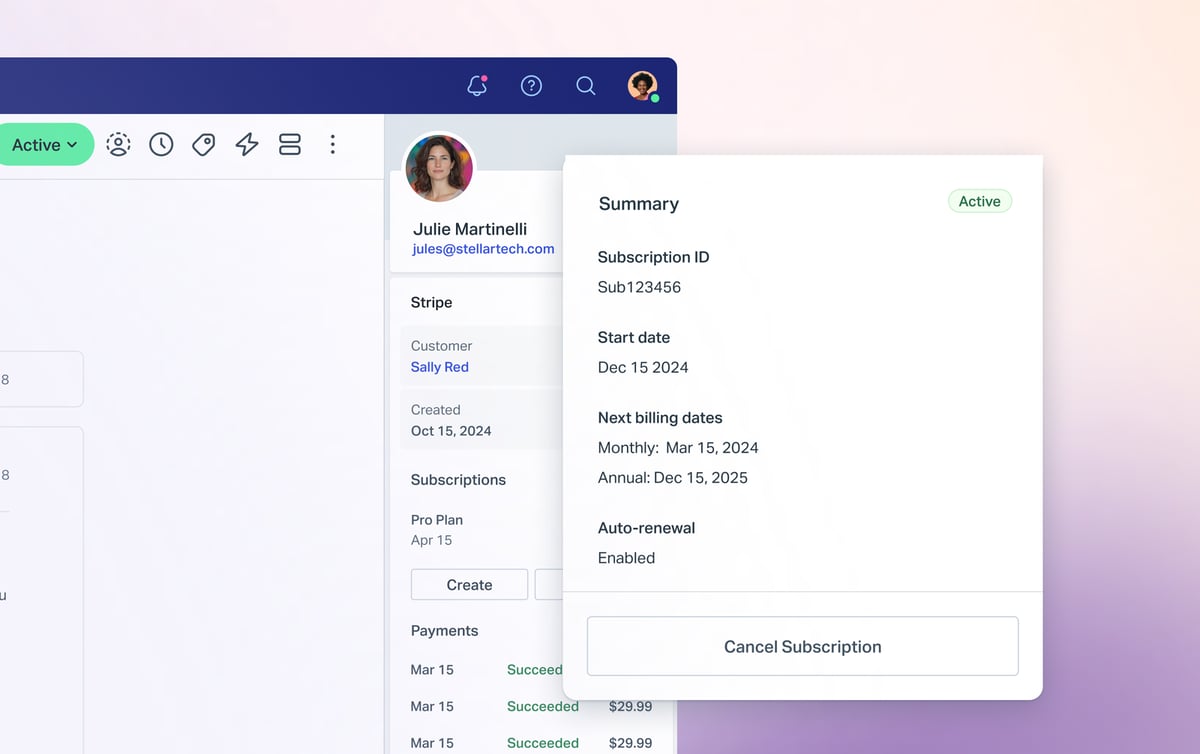
Task: Click Julie Martinelli's profile photo
Action: (x=438, y=167)
